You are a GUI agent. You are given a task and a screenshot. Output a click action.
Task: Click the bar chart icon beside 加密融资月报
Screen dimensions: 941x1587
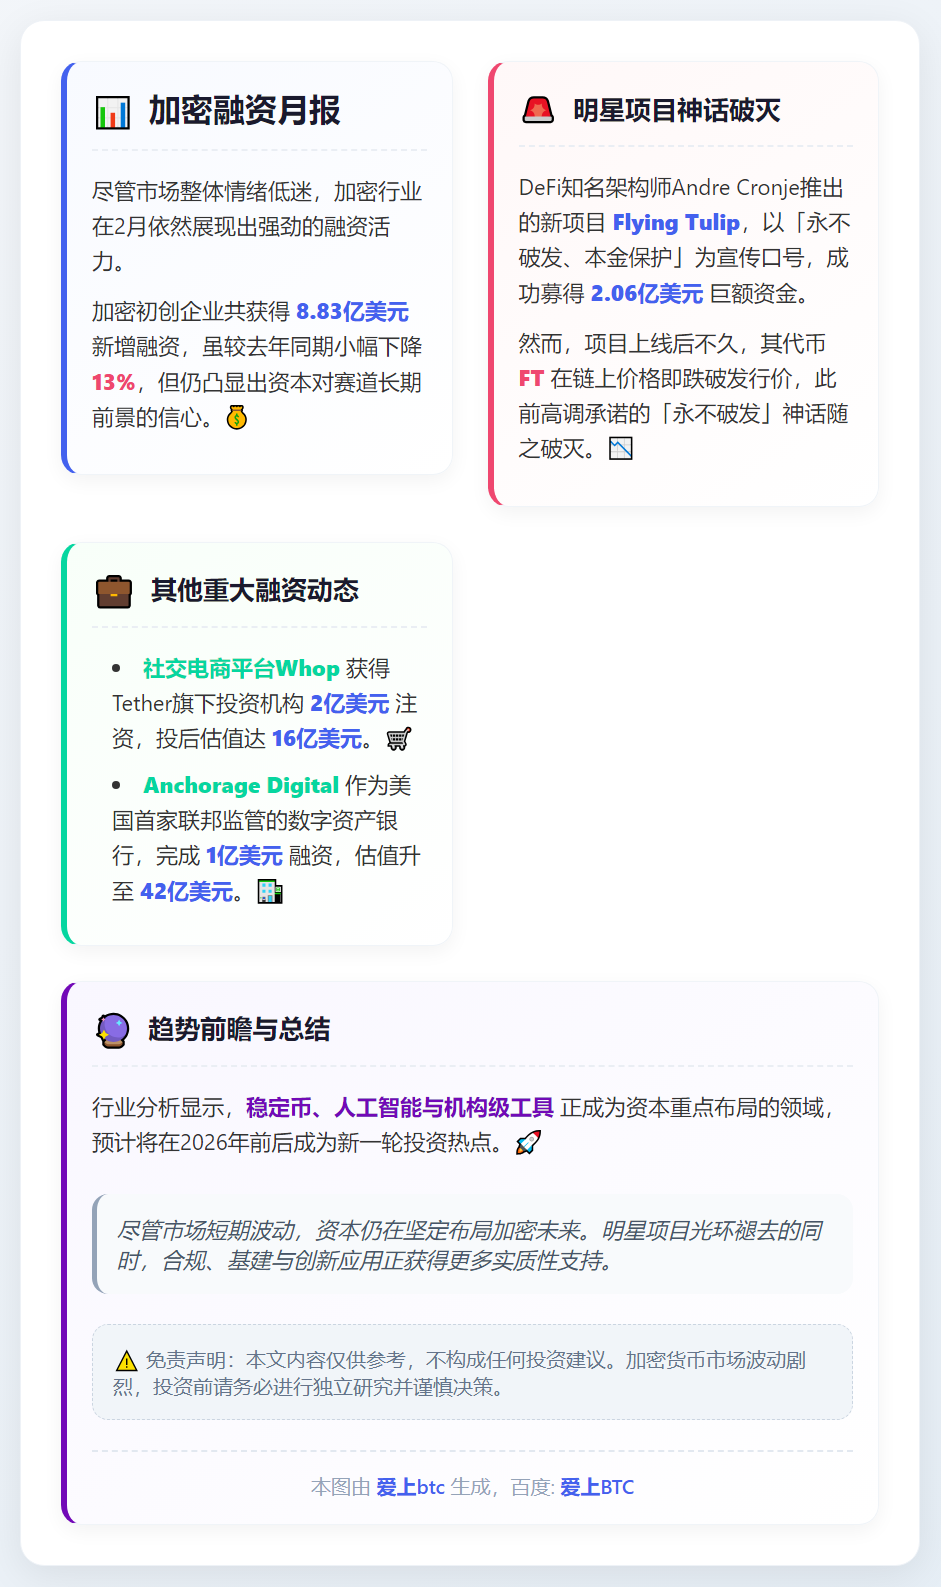tap(113, 112)
